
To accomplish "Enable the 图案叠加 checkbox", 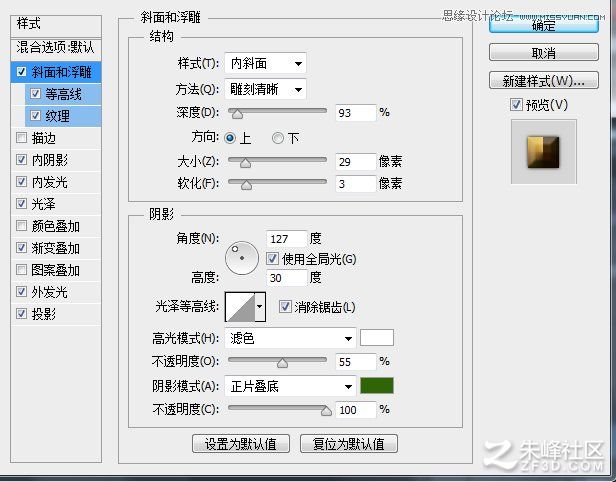I will (21, 269).
